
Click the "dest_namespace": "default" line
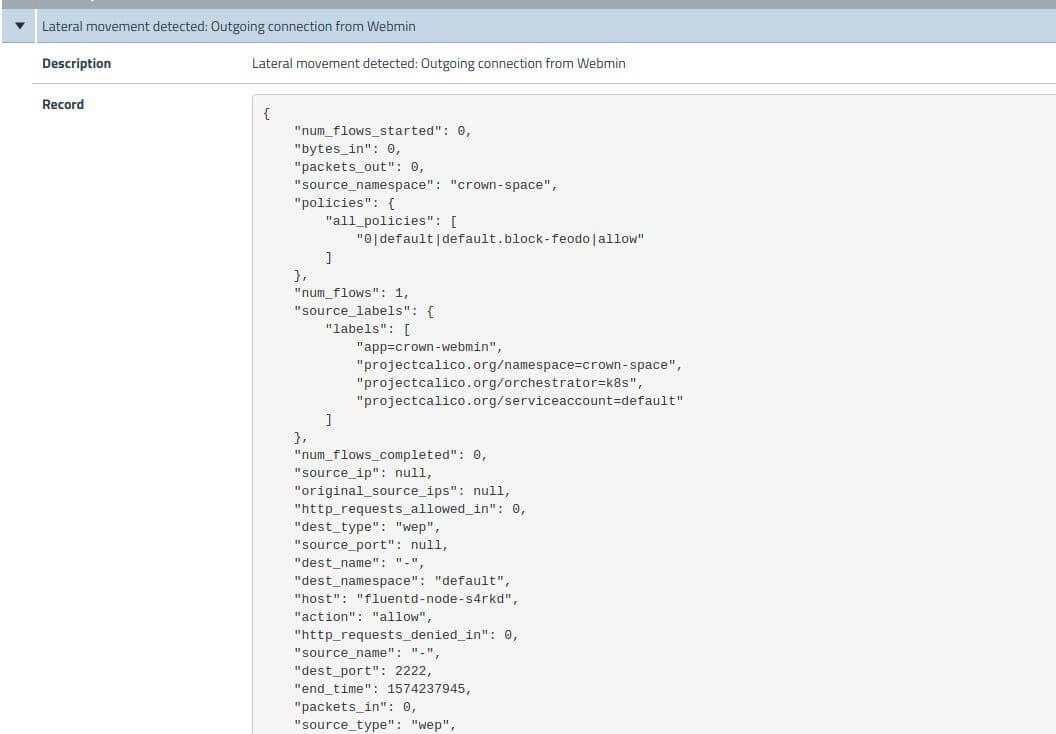click(402, 581)
